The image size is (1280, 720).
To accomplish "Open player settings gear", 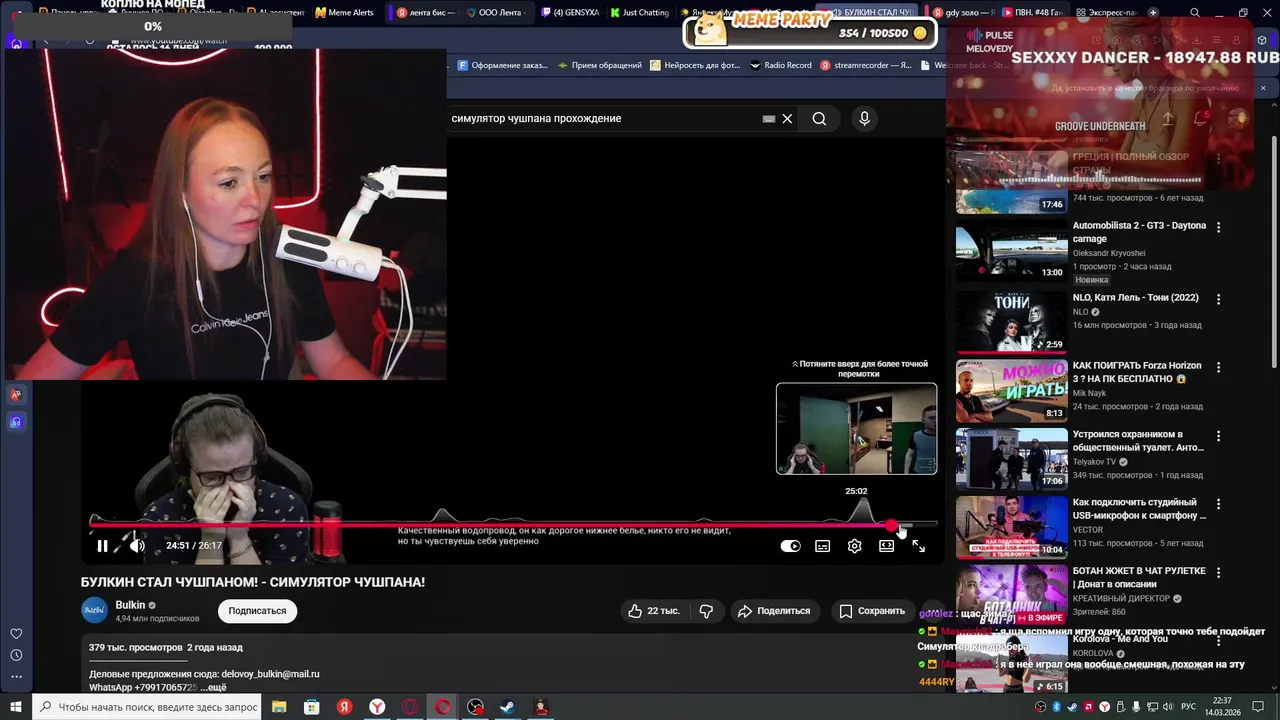I will 854,546.
